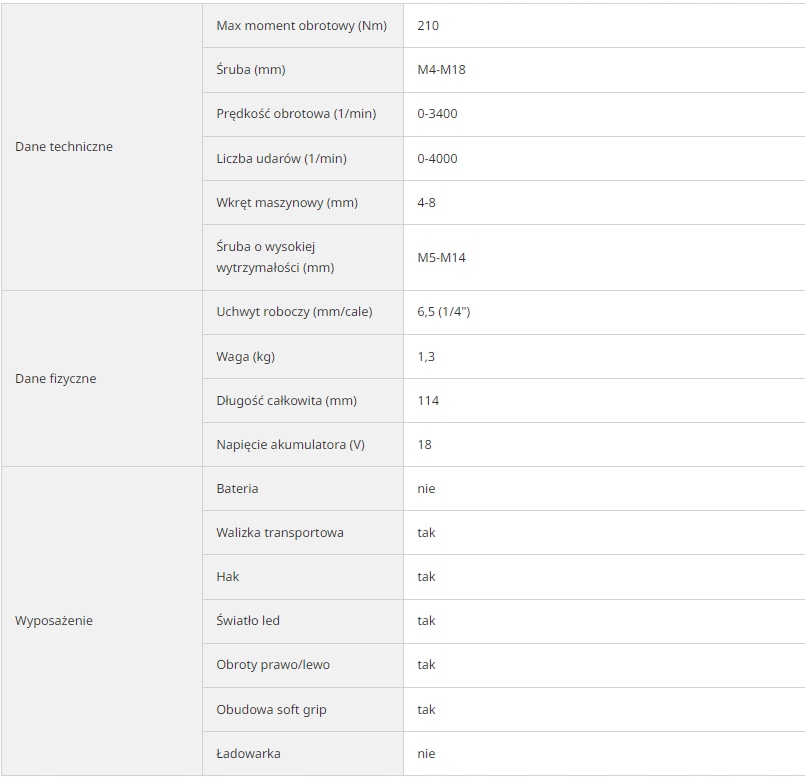
Task: Click the M5-M14 high-strength screw value
Action: pyautogui.click(x=442, y=257)
